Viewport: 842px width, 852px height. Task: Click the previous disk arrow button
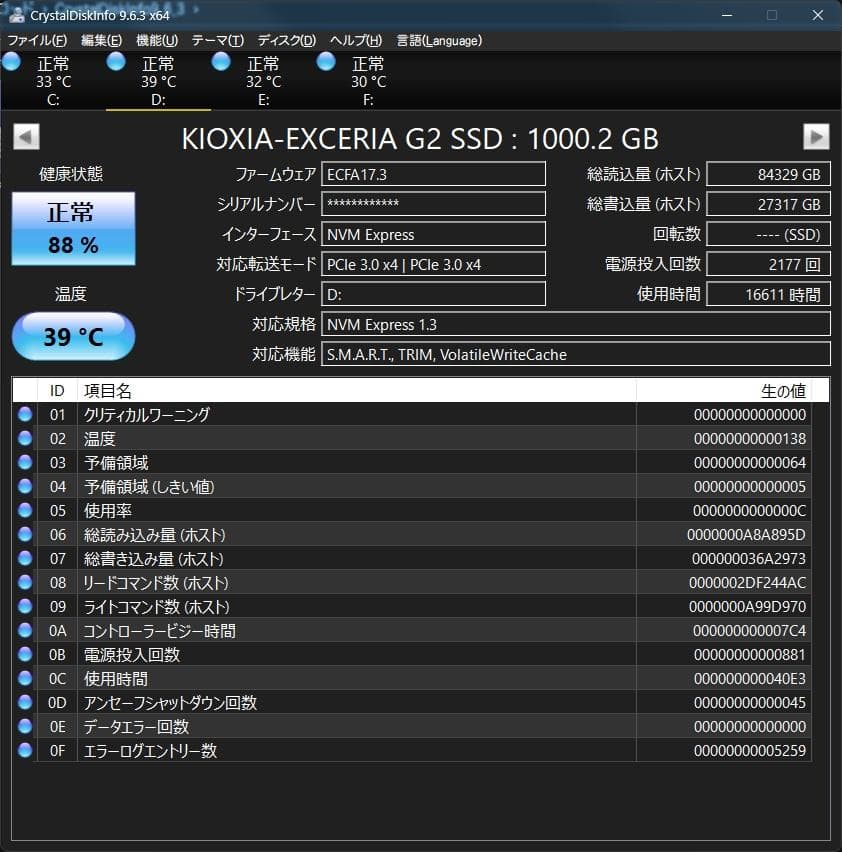[26, 136]
